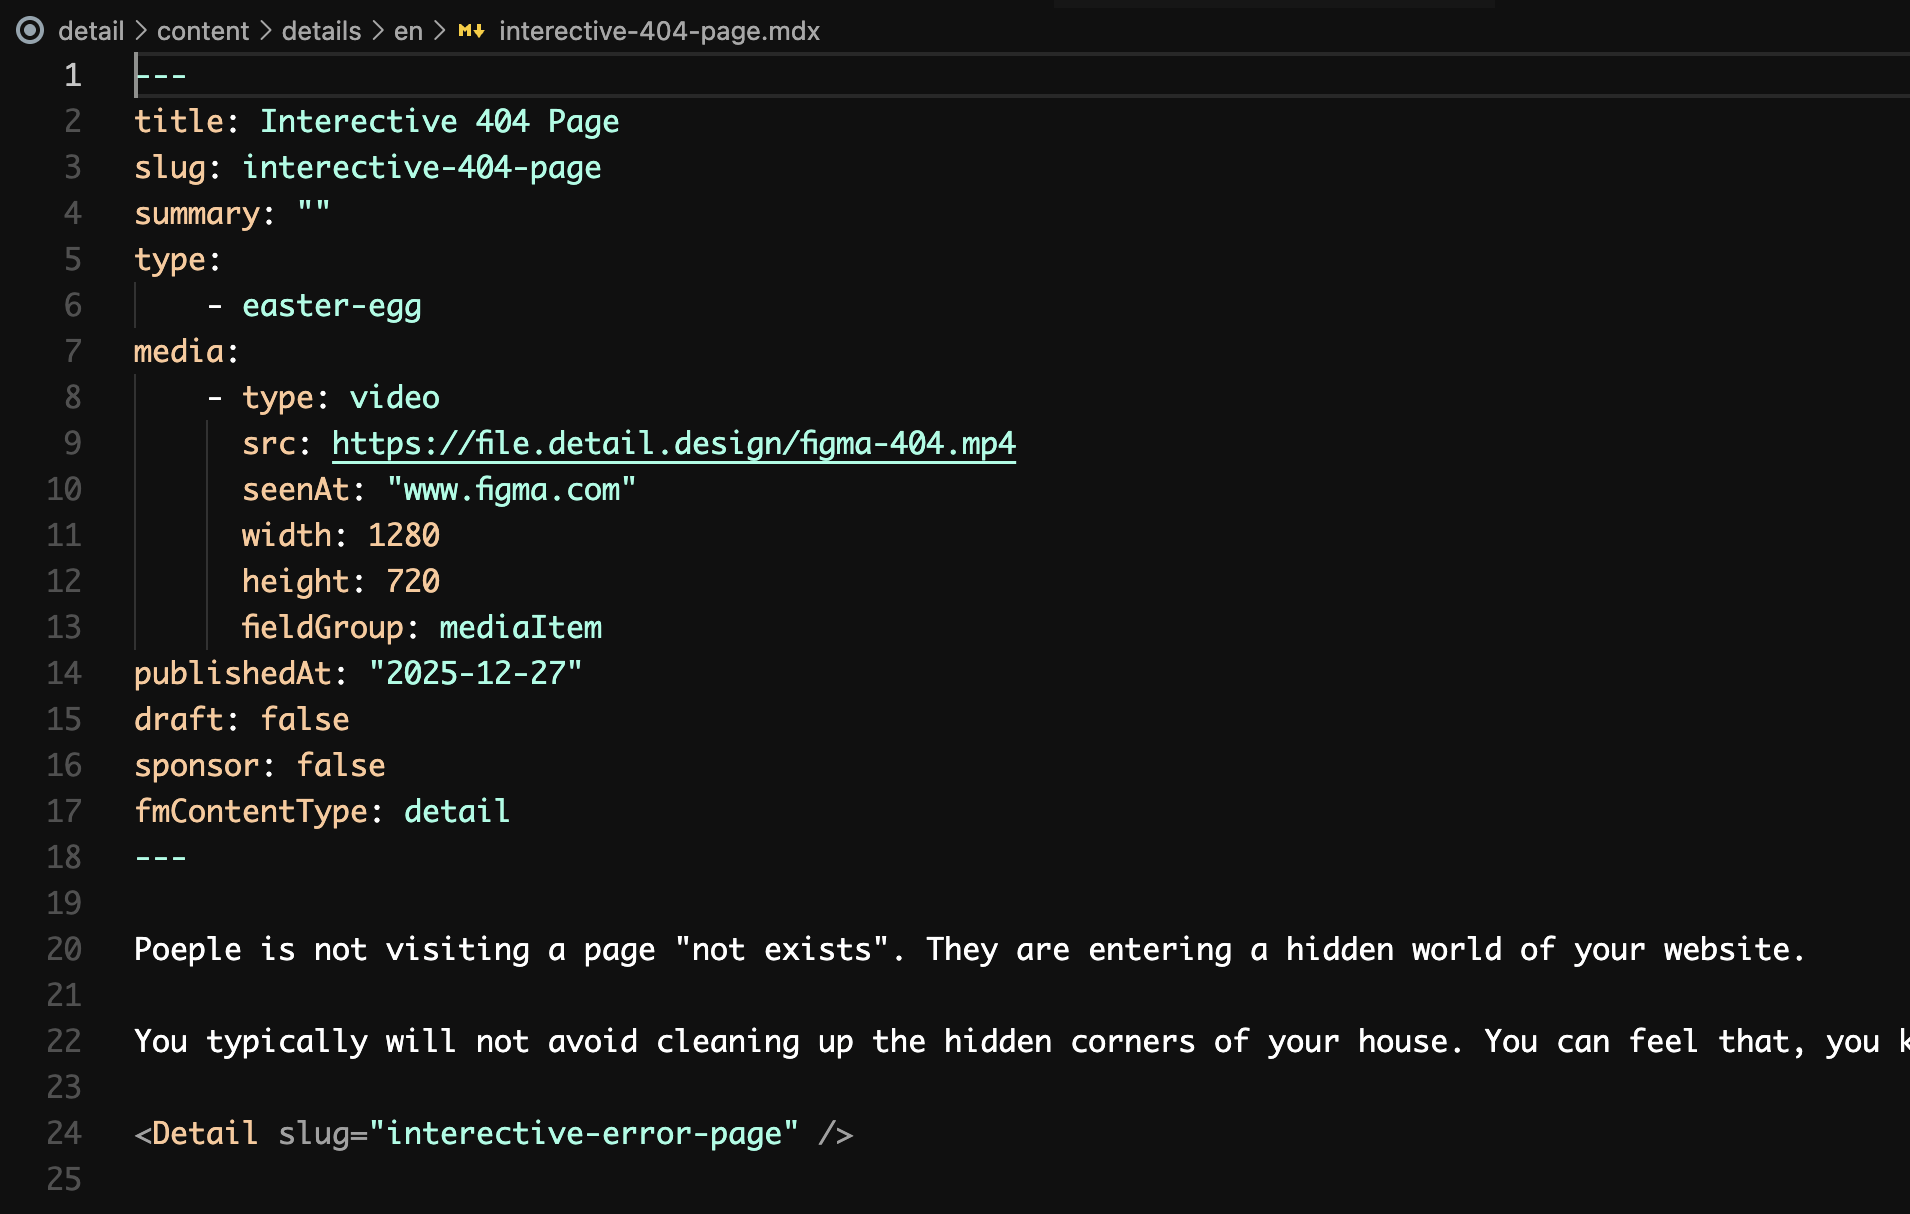Open the 'detail' breadcrumb folder

click(91, 31)
